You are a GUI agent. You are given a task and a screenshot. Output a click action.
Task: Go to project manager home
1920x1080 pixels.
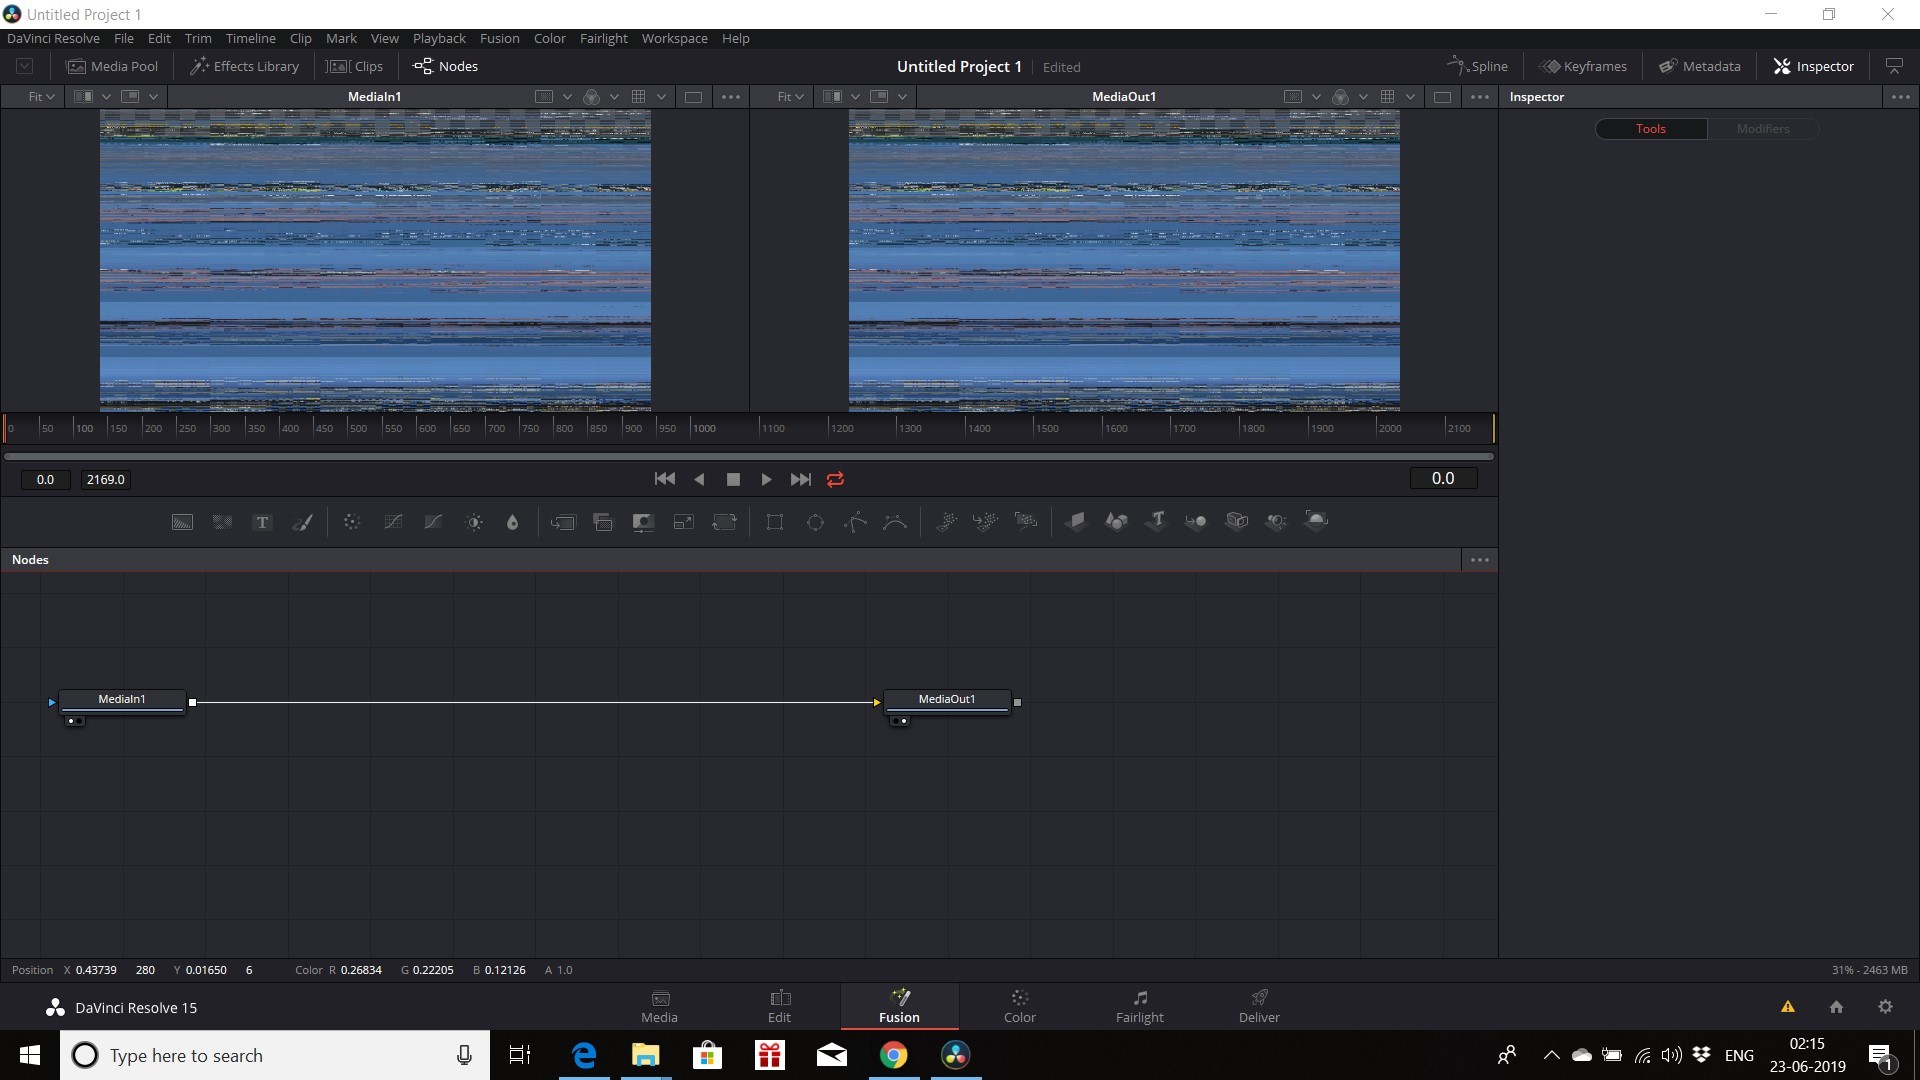pos(1836,1007)
